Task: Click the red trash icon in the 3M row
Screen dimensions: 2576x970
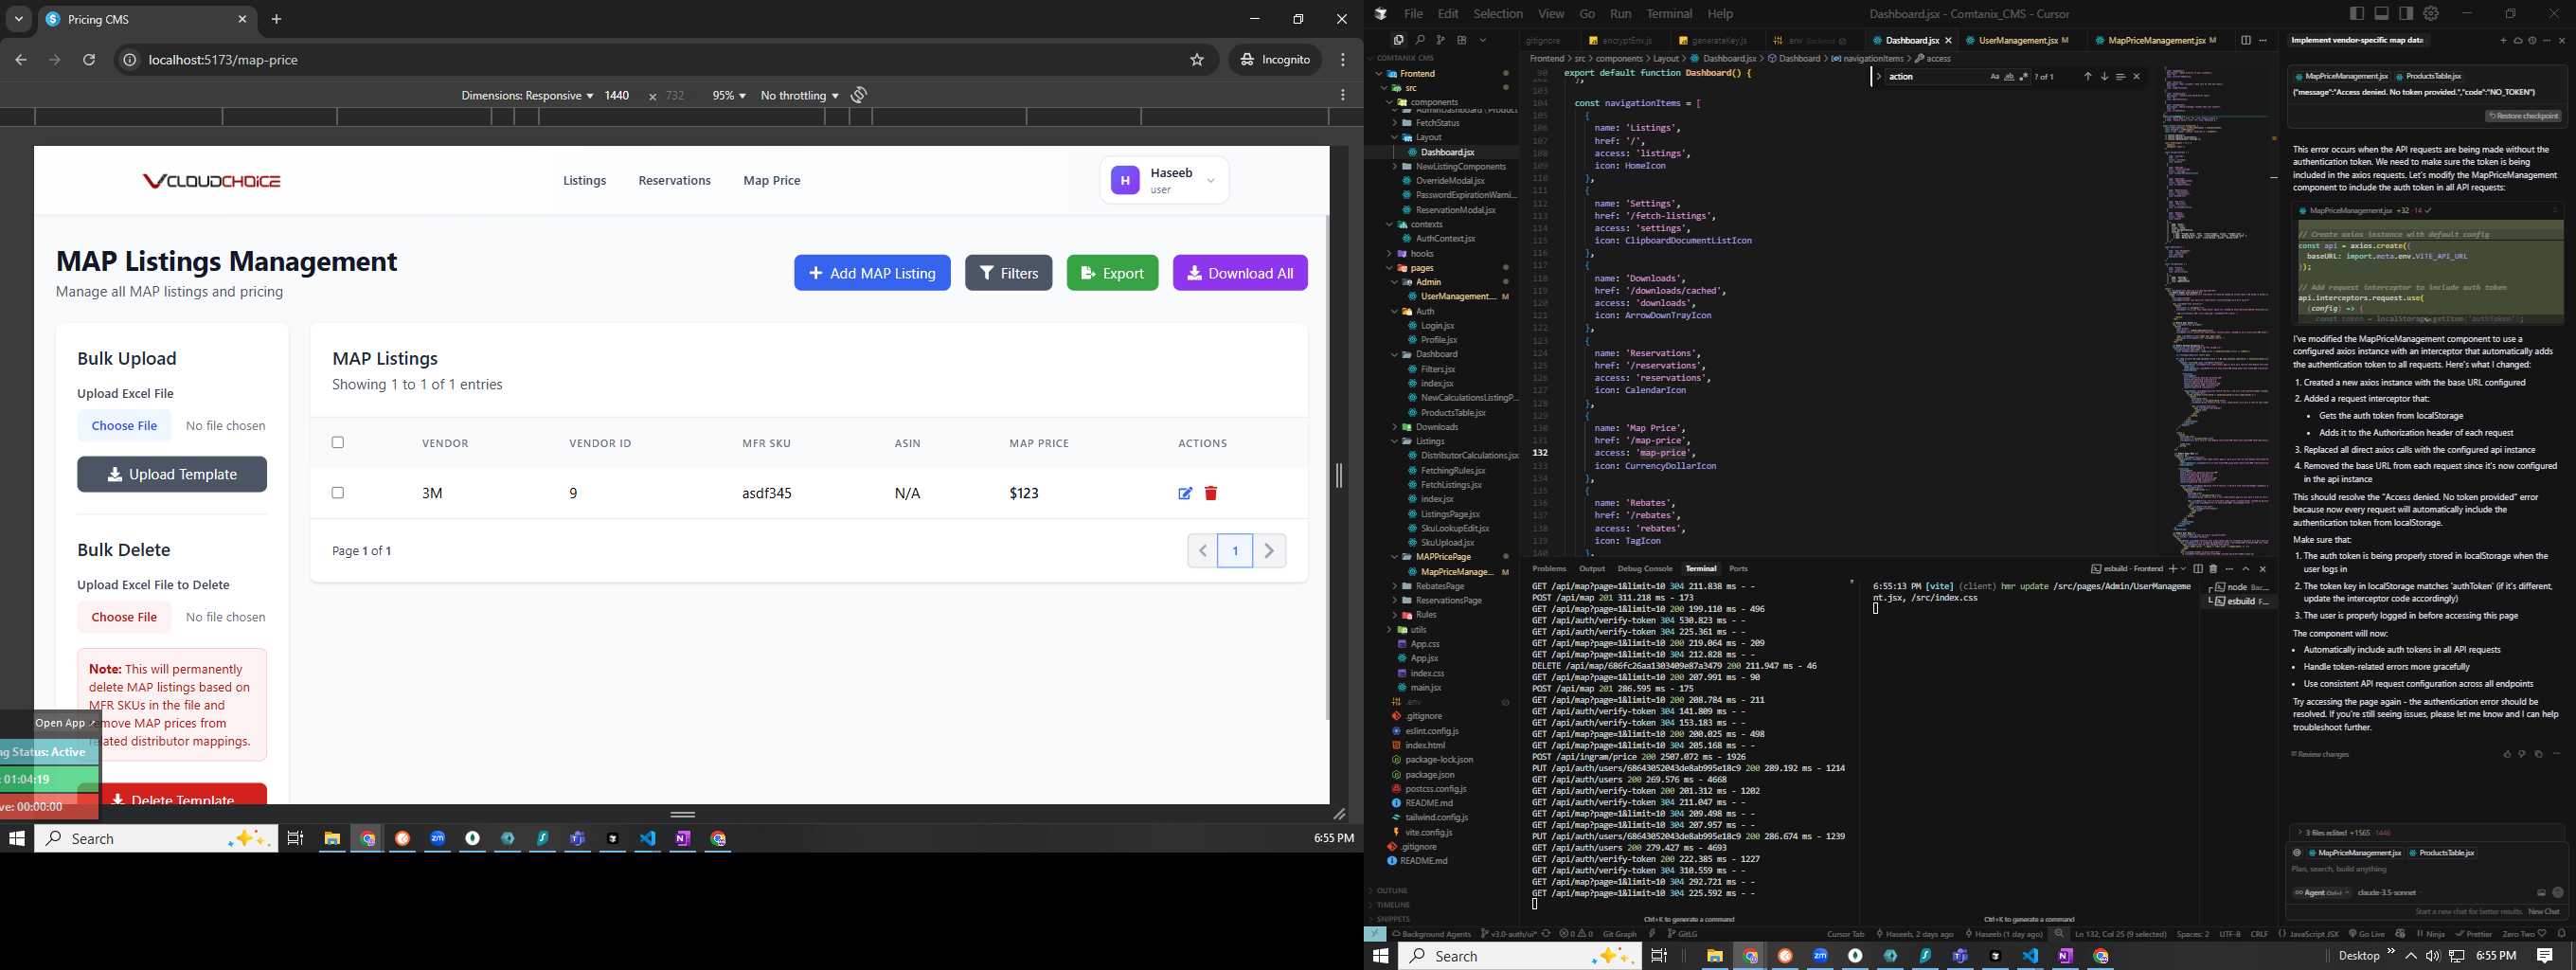Action: pyautogui.click(x=1211, y=493)
